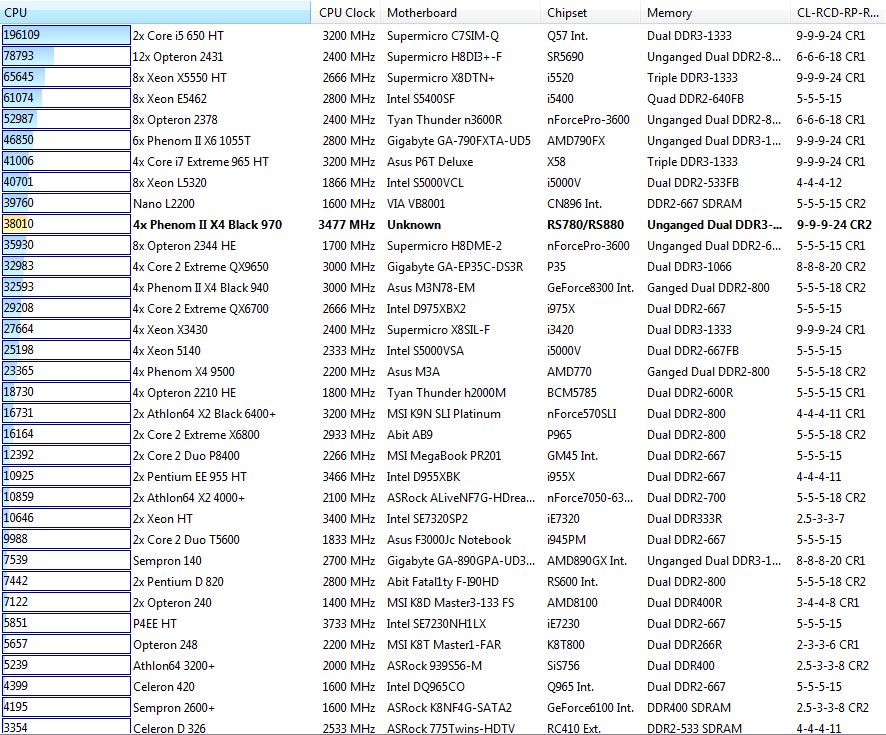This screenshot has height=735, width=886.
Task: Select the 4x Core 2 Extreme QX9650 entry
Action: tap(201, 267)
